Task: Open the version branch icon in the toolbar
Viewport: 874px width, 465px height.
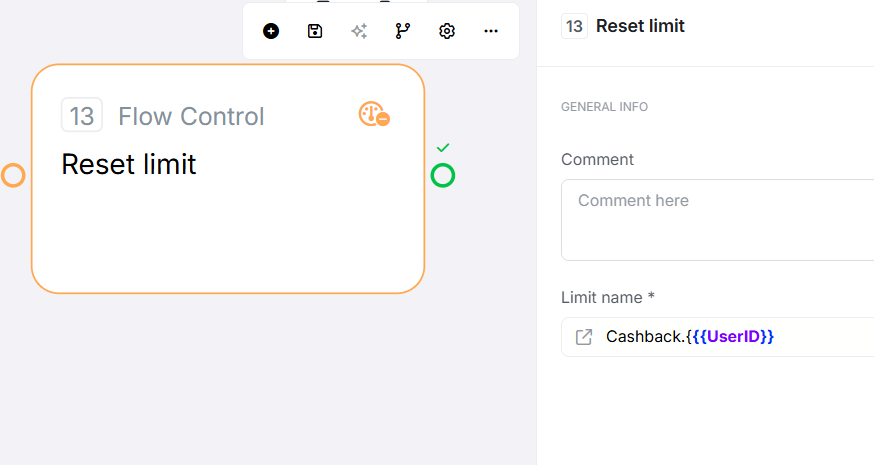Action: (x=403, y=31)
